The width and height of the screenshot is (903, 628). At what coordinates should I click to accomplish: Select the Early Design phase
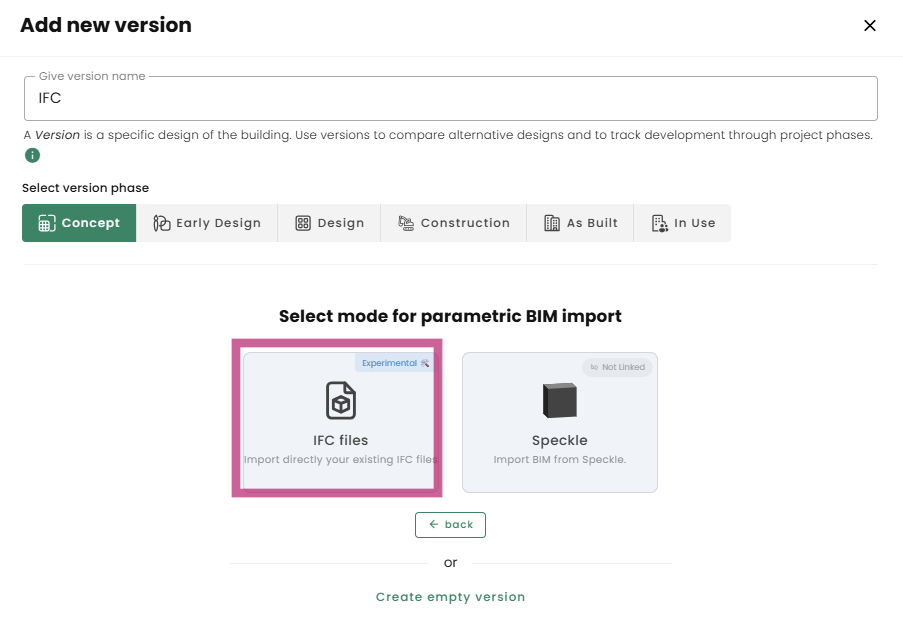pos(207,223)
